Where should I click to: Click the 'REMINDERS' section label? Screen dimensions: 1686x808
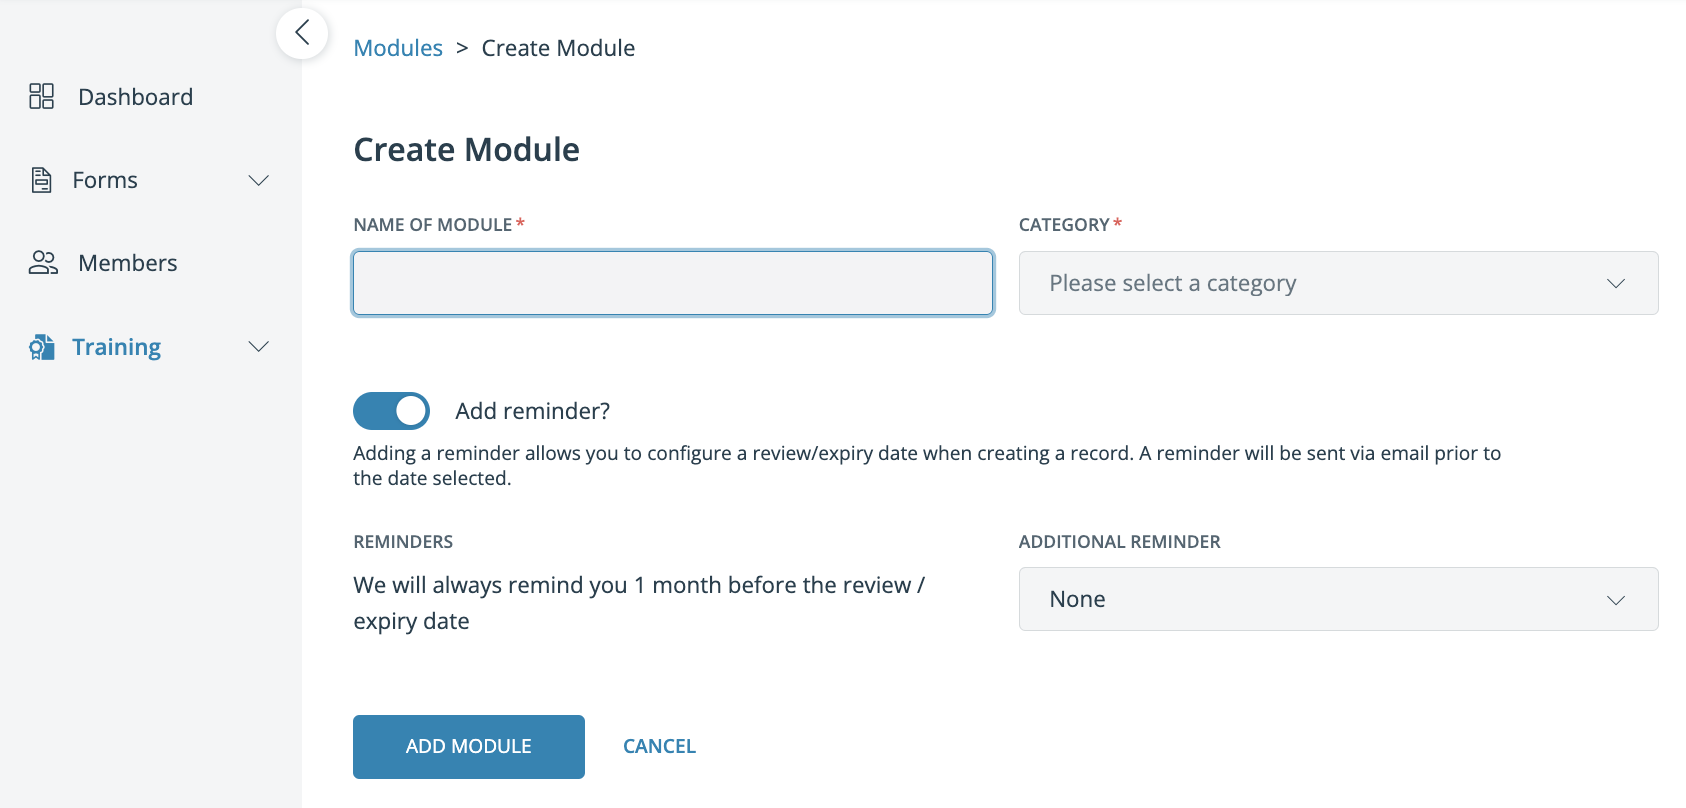tap(403, 542)
